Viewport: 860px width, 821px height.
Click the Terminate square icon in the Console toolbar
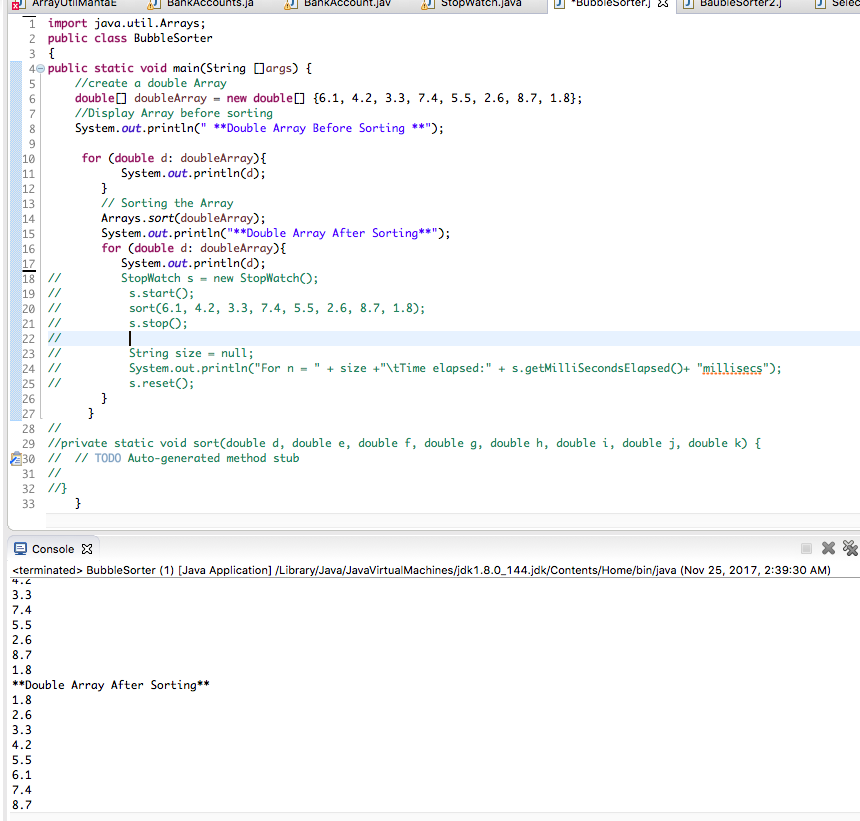pos(807,548)
